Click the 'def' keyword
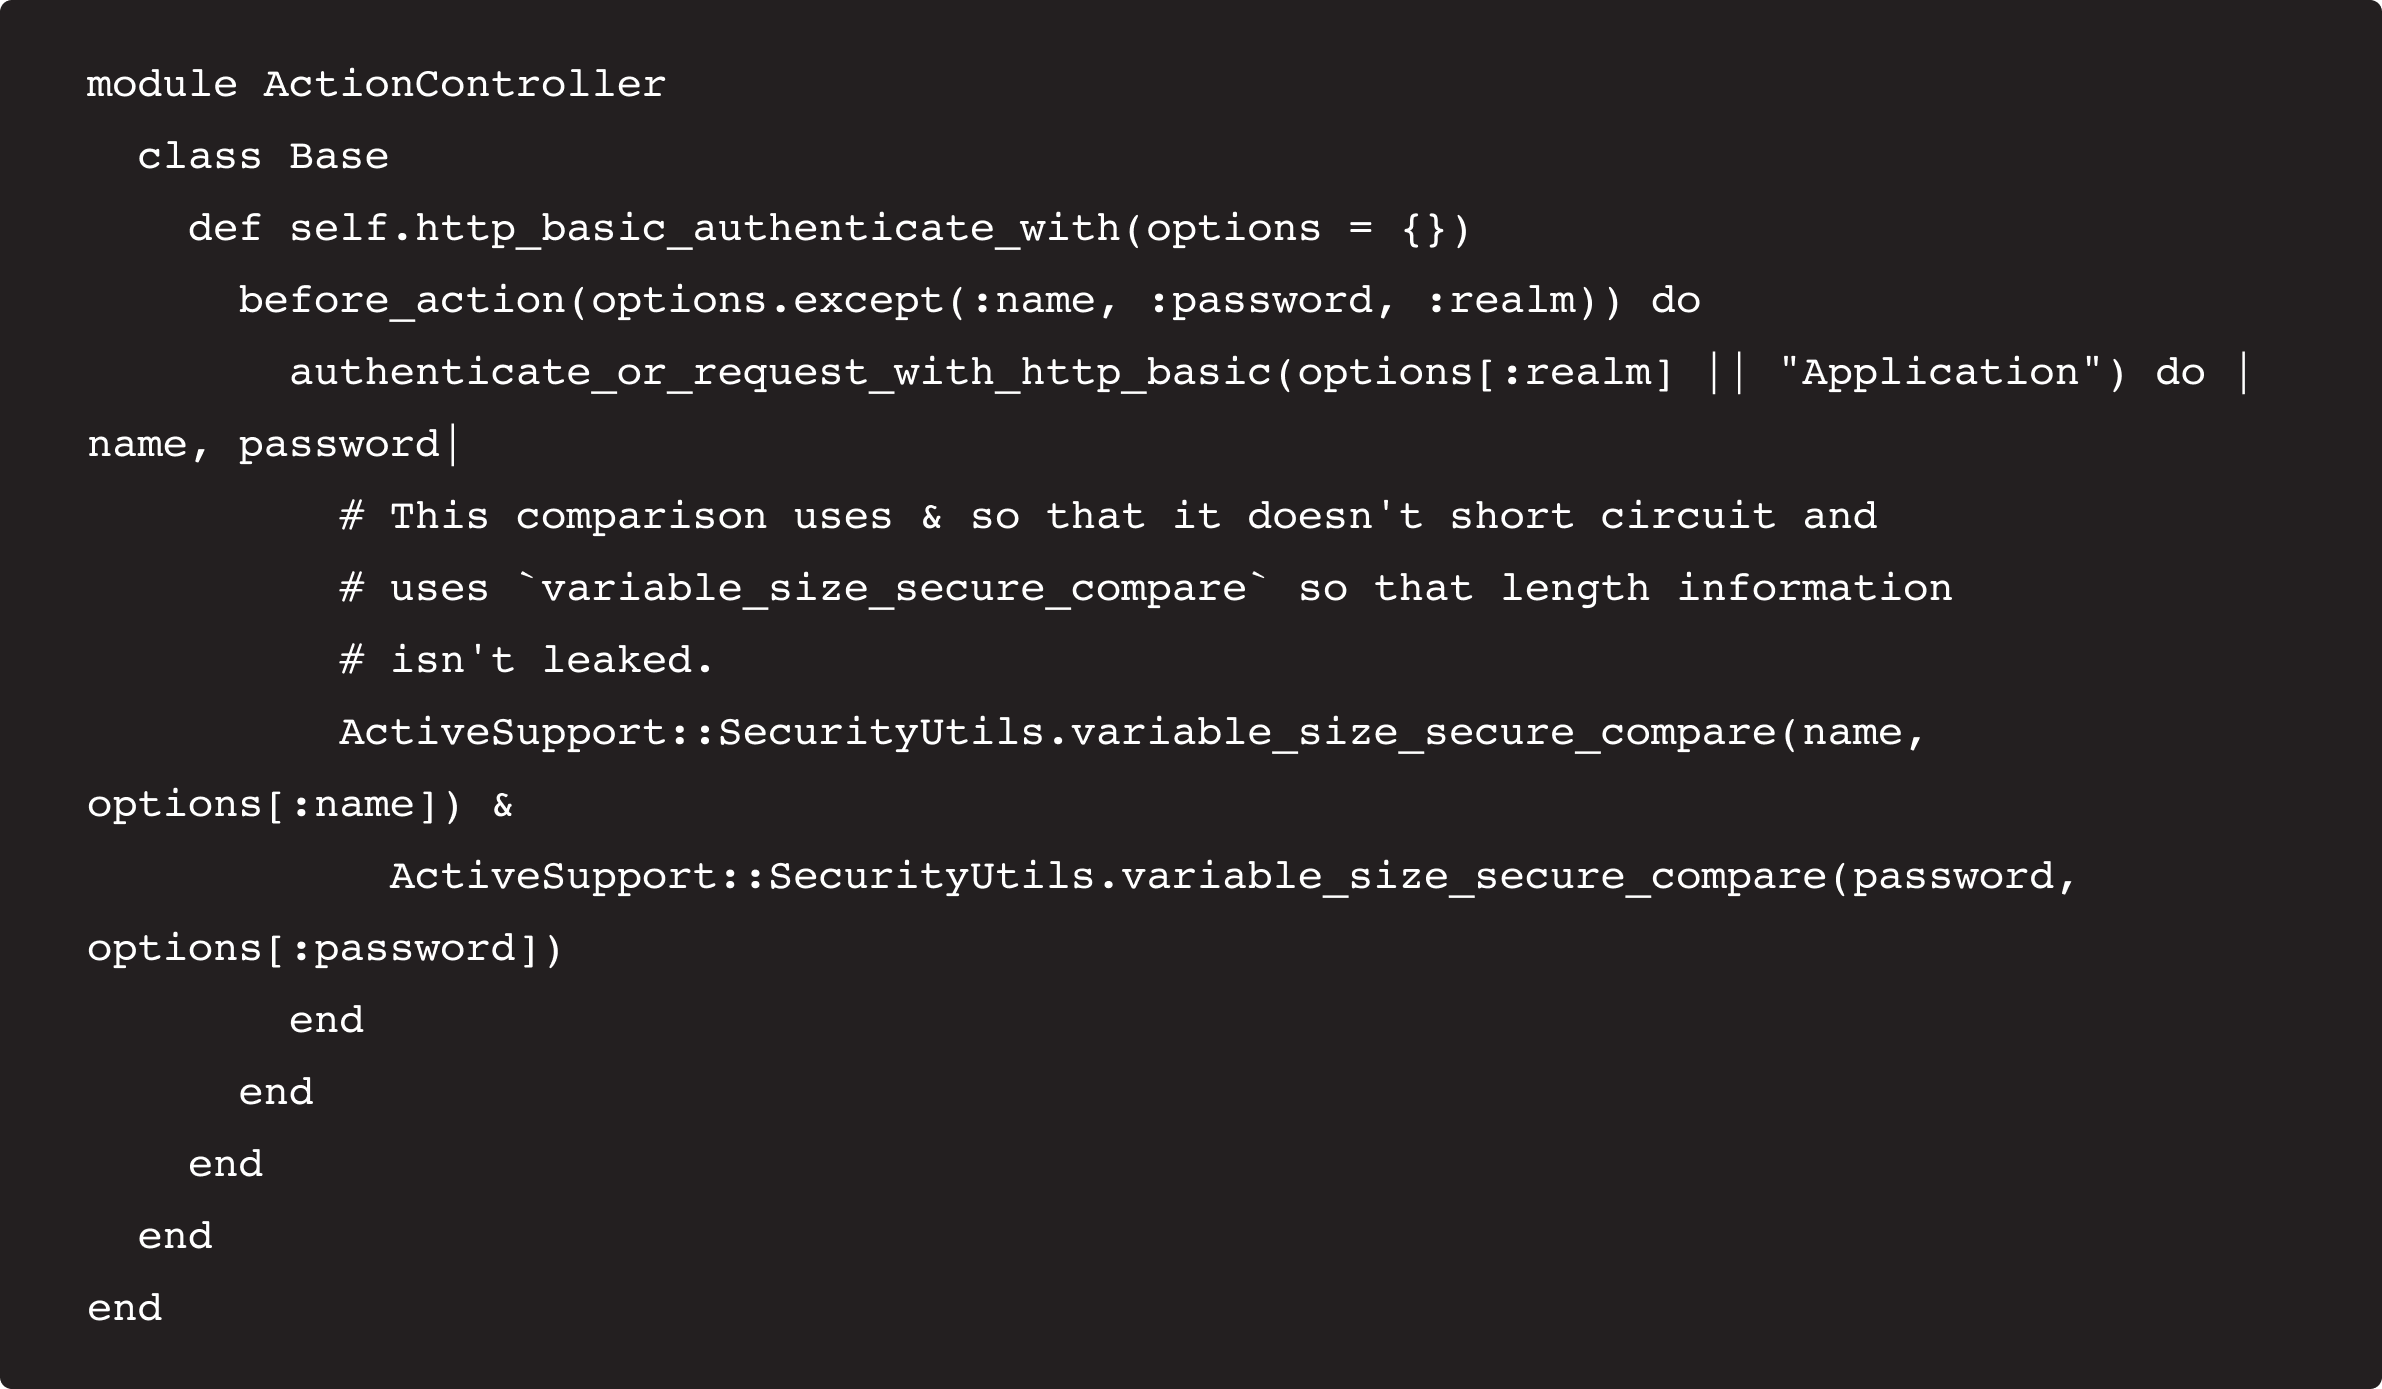This screenshot has height=1389, width=2382. point(224,228)
